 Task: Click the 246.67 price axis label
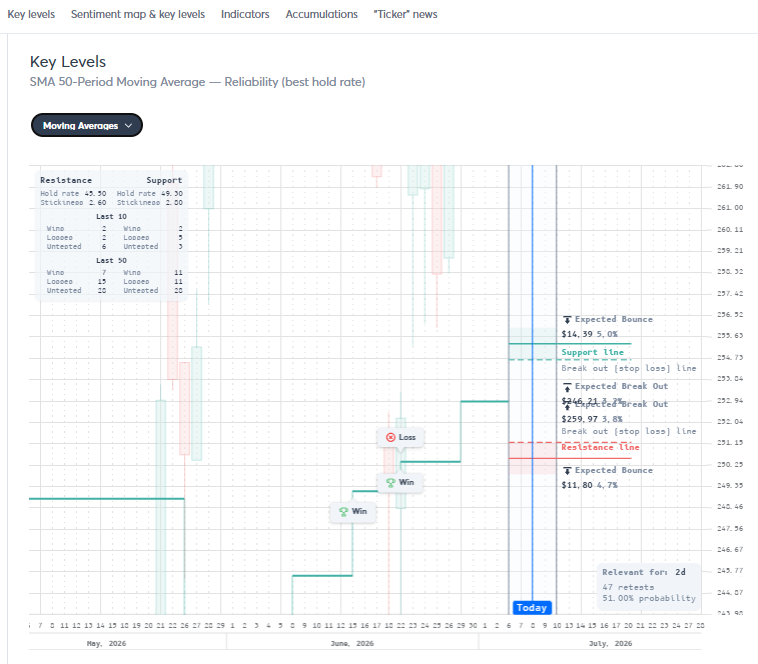pos(730,549)
